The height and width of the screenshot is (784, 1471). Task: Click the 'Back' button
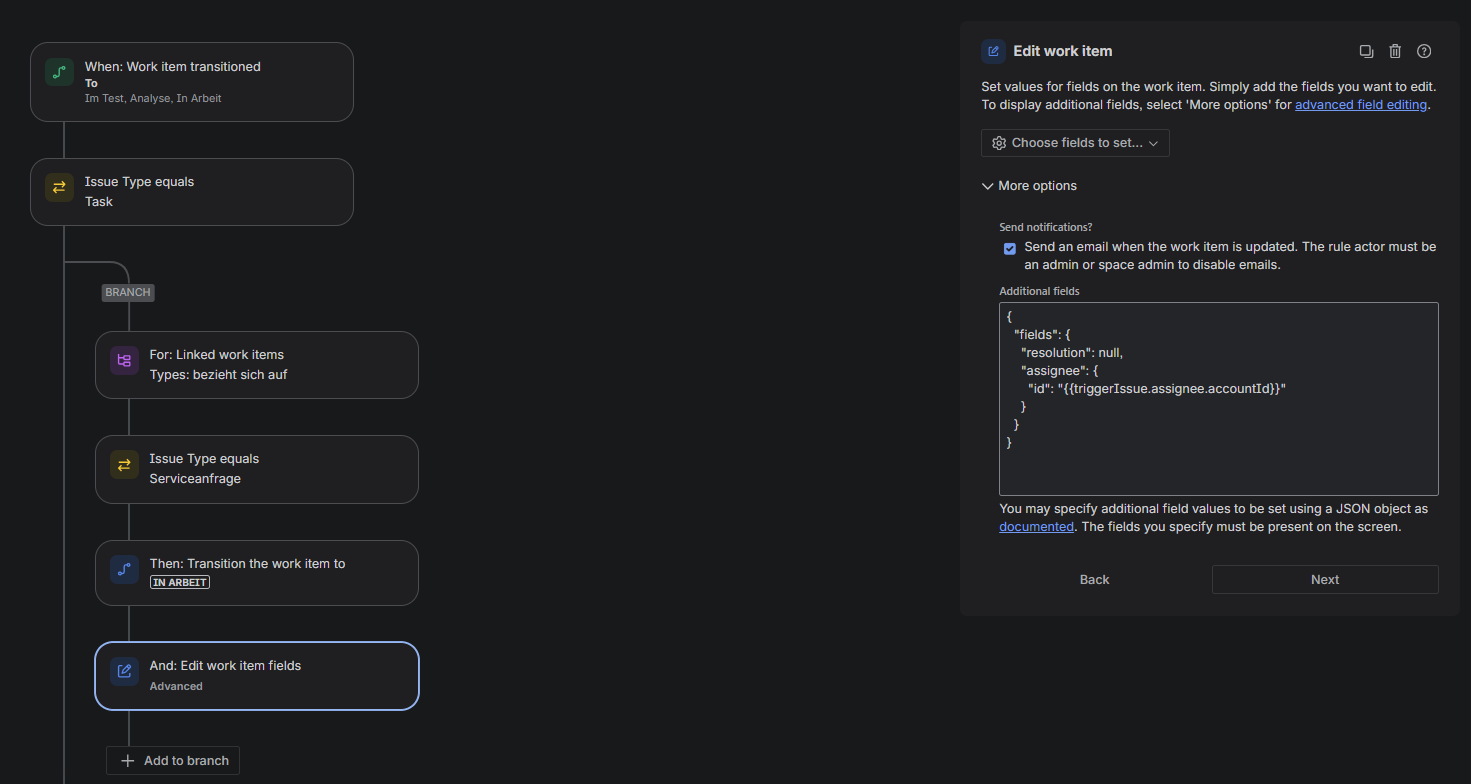tap(1095, 580)
